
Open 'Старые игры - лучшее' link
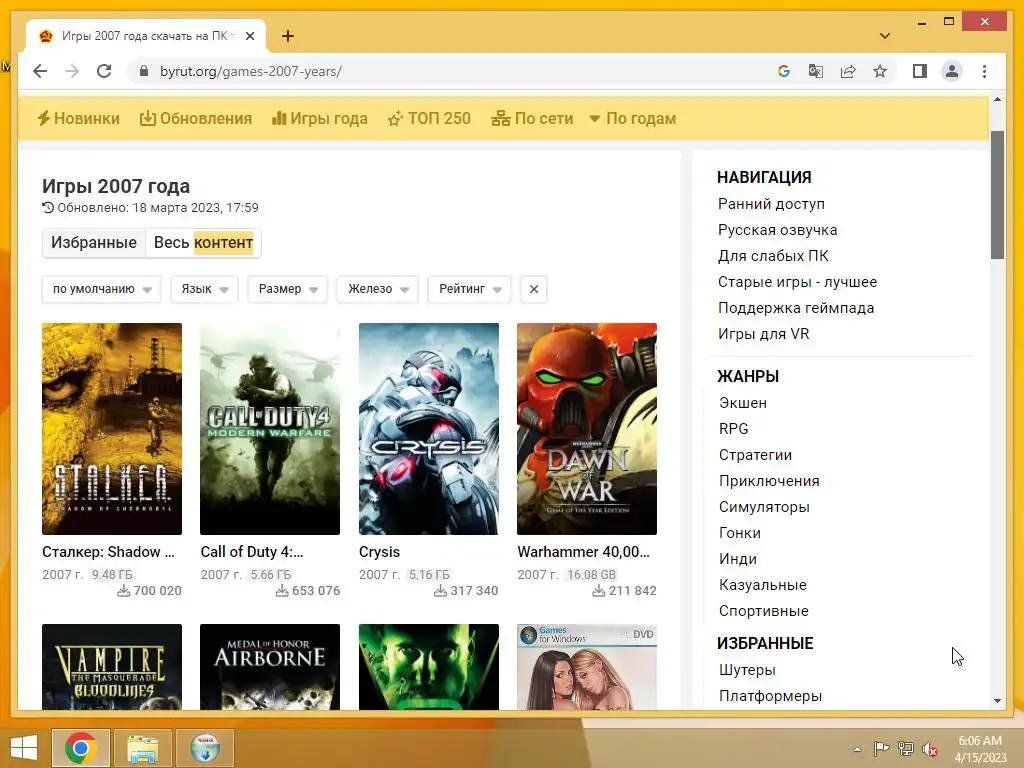point(797,282)
